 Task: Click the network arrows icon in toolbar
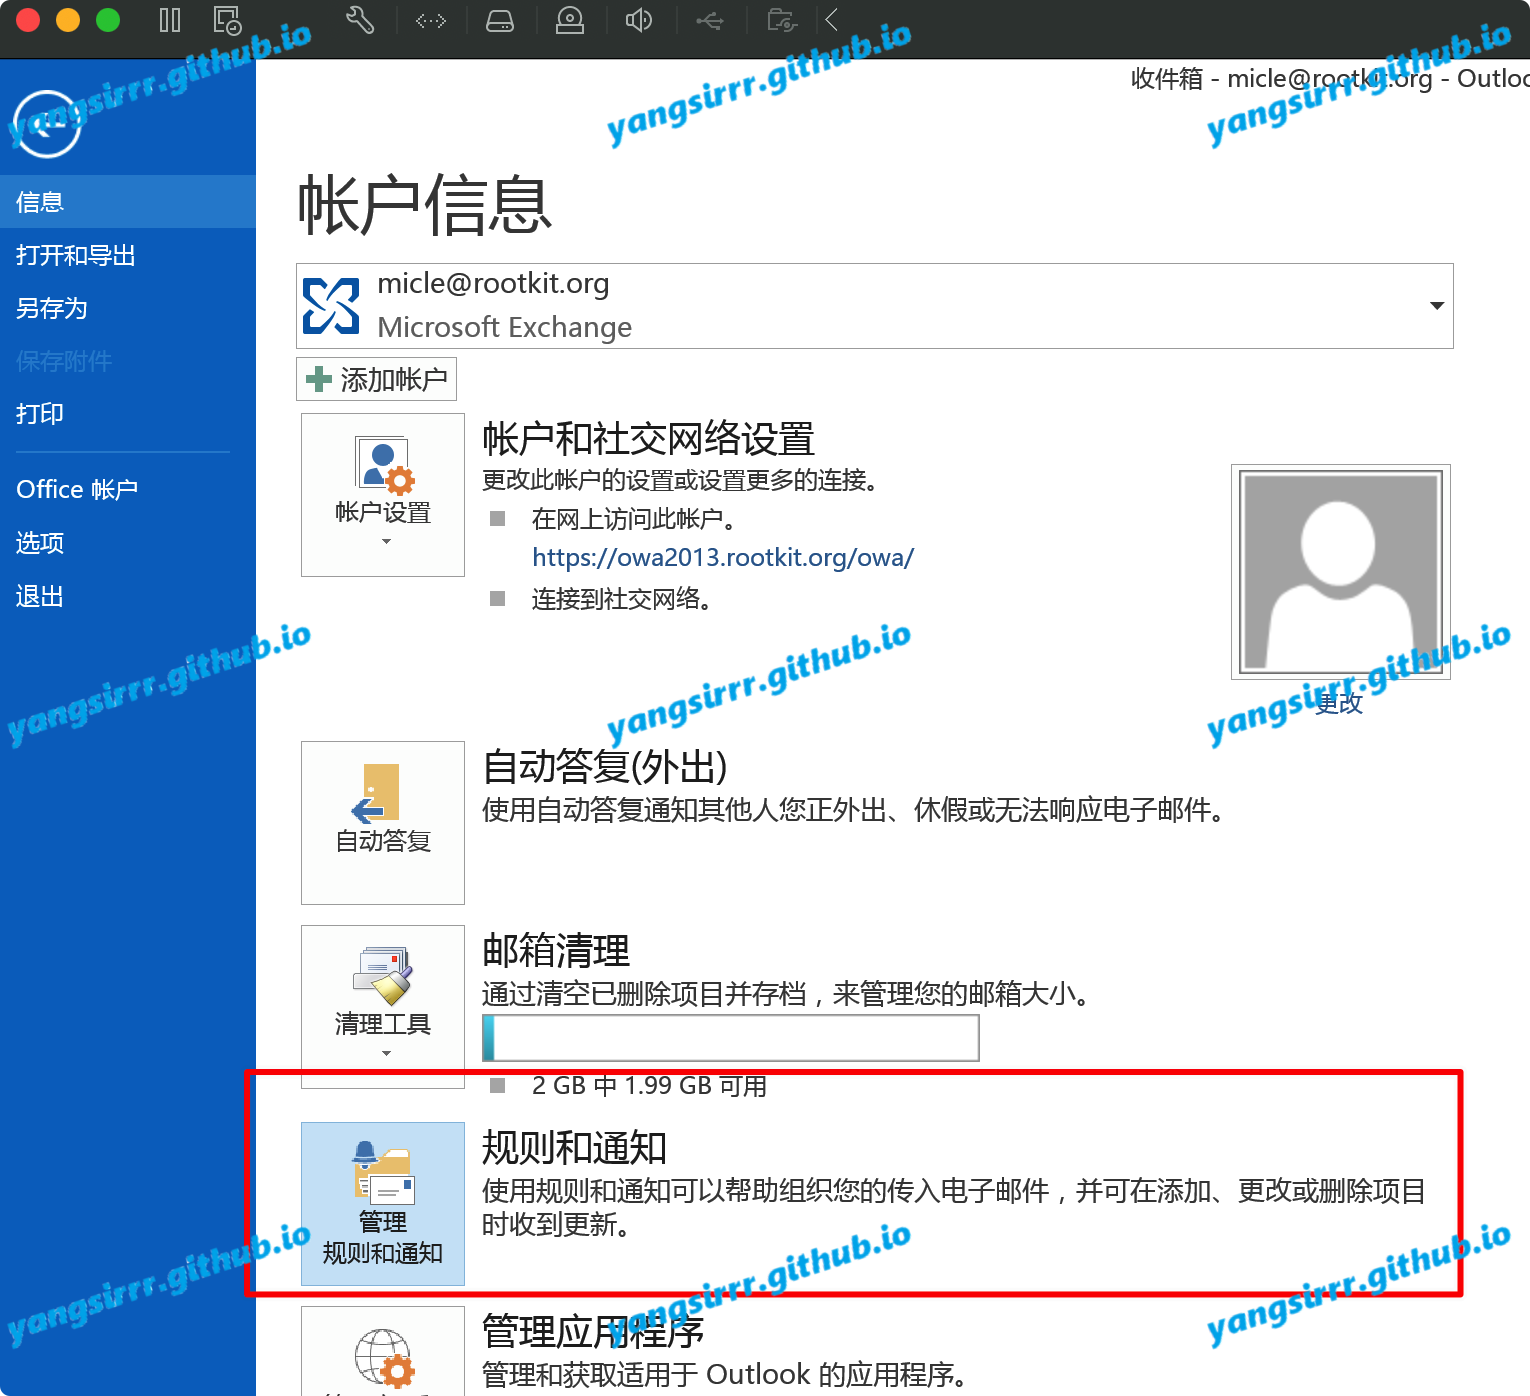point(431,20)
